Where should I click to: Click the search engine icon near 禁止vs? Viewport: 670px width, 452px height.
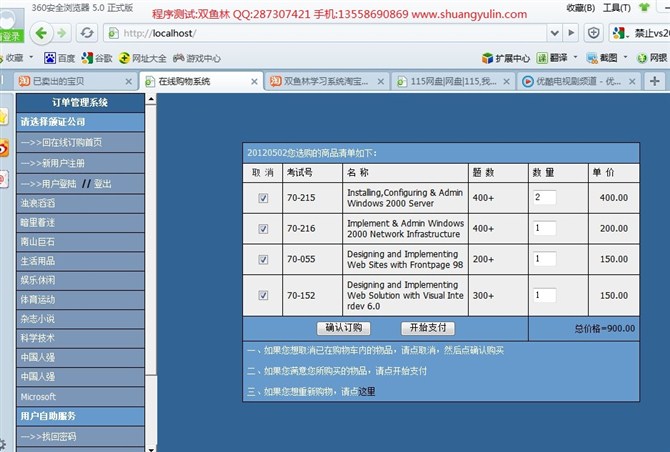[x=618, y=33]
